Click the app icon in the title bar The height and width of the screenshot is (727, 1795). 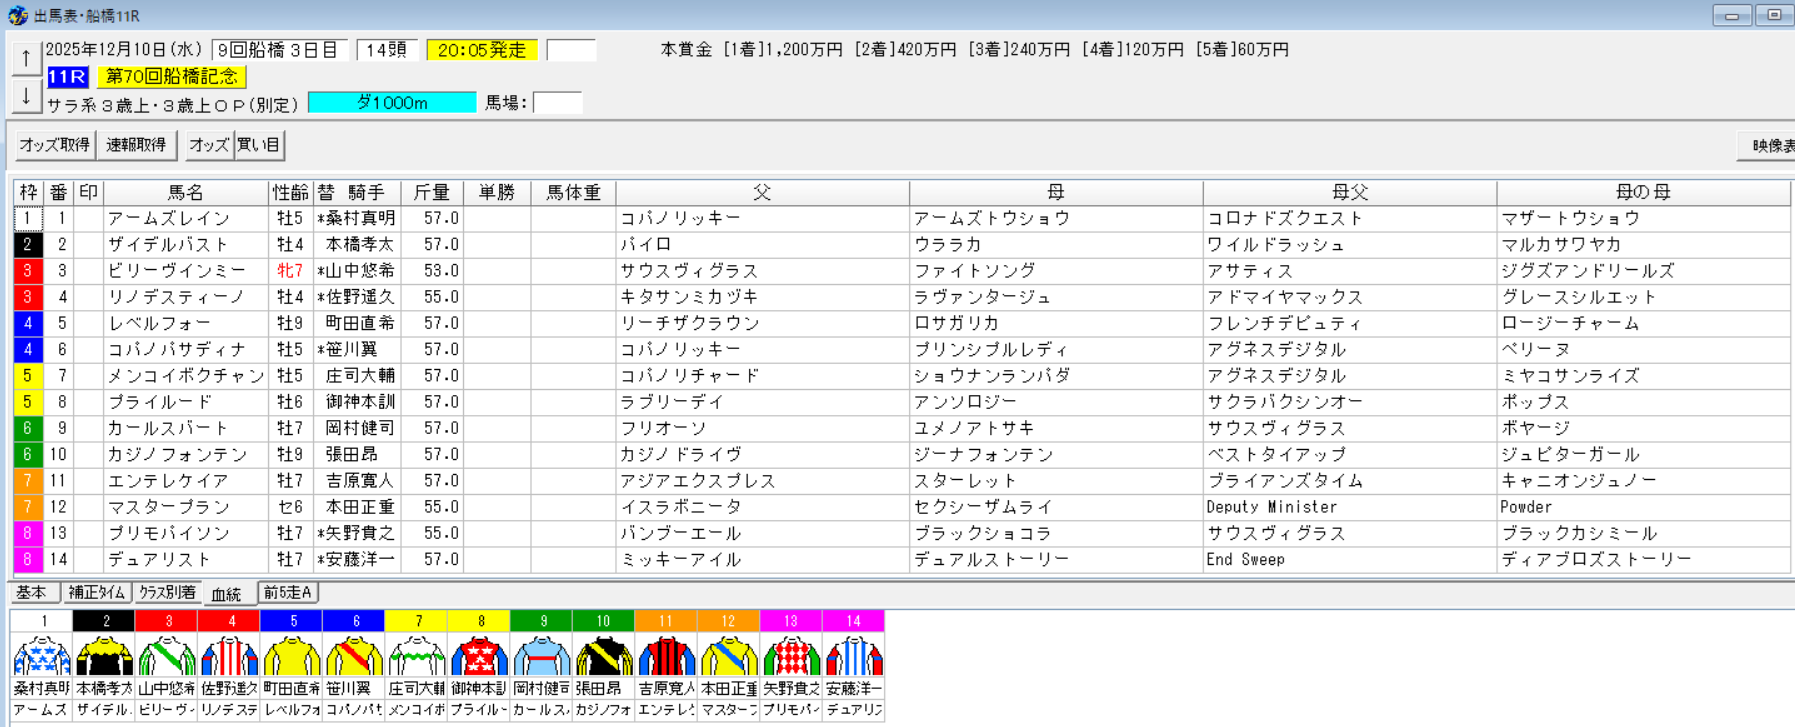(x=17, y=15)
